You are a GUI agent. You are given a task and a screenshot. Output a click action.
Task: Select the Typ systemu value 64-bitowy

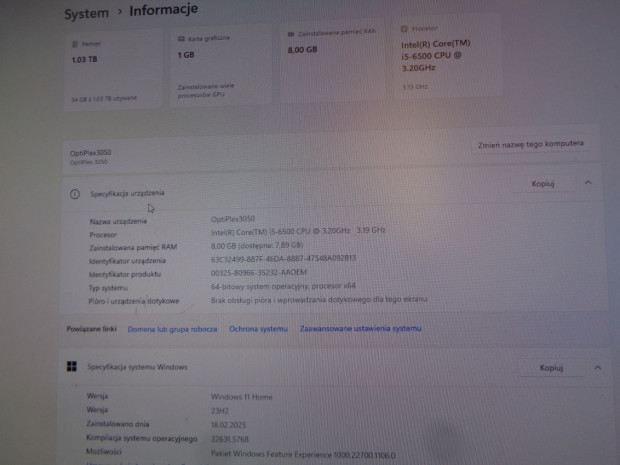(x=283, y=286)
